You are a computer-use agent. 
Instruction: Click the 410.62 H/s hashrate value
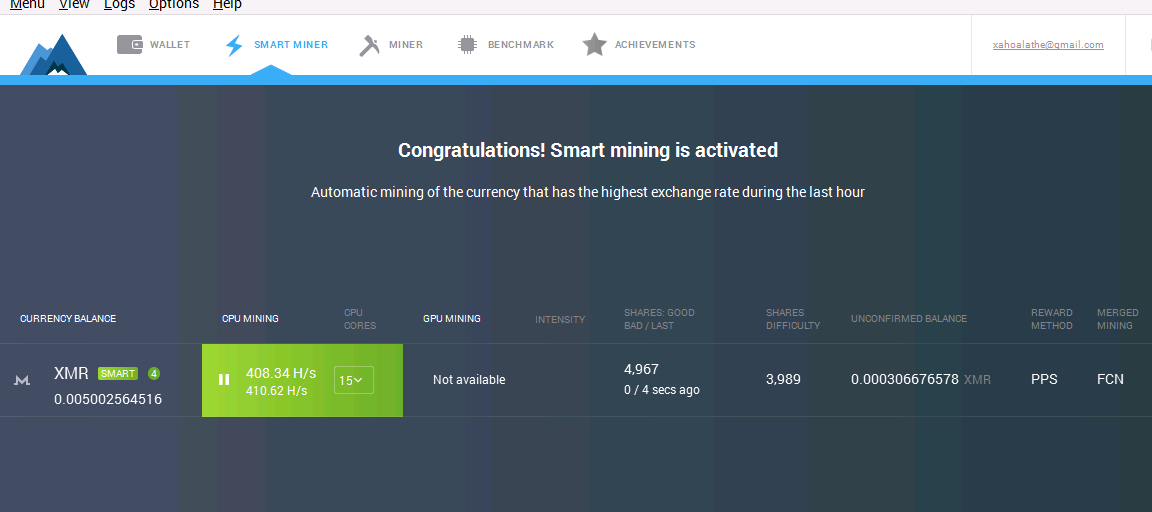(276, 391)
